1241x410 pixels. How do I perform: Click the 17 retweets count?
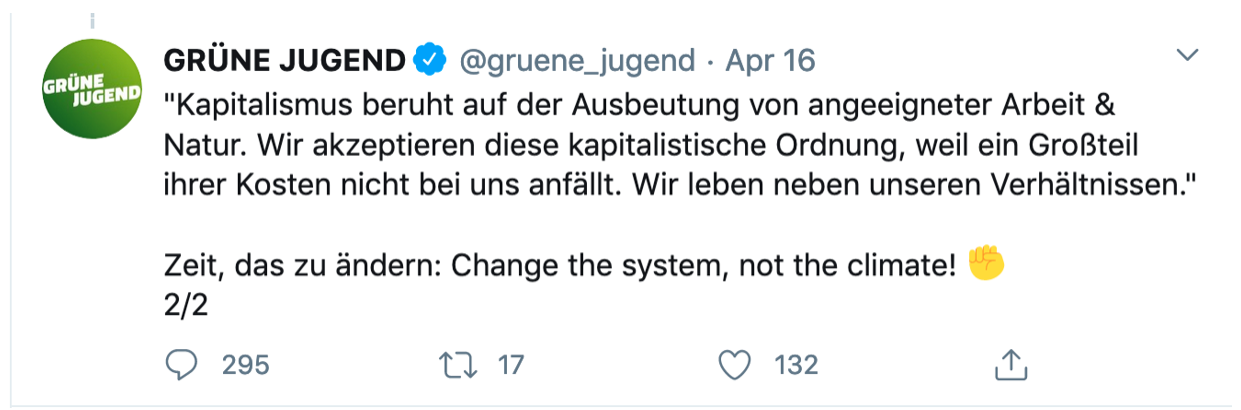pyautogui.click(x=510, y=365)
